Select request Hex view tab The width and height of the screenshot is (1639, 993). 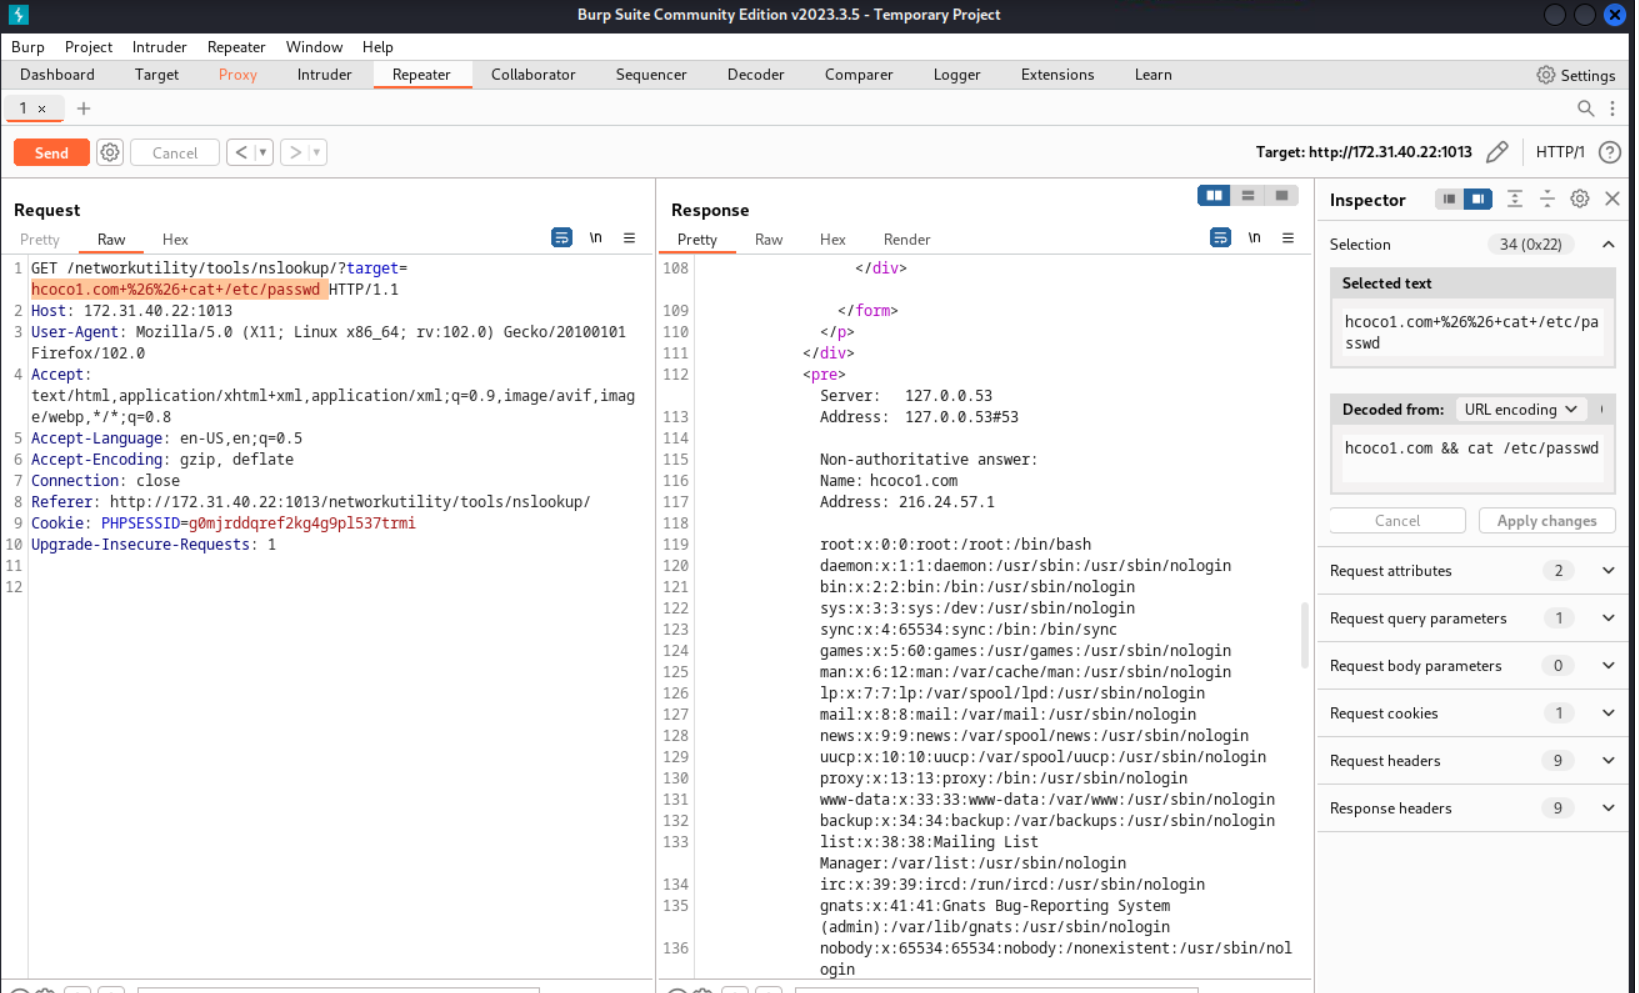pyautogui.click(x=175, y=239)
